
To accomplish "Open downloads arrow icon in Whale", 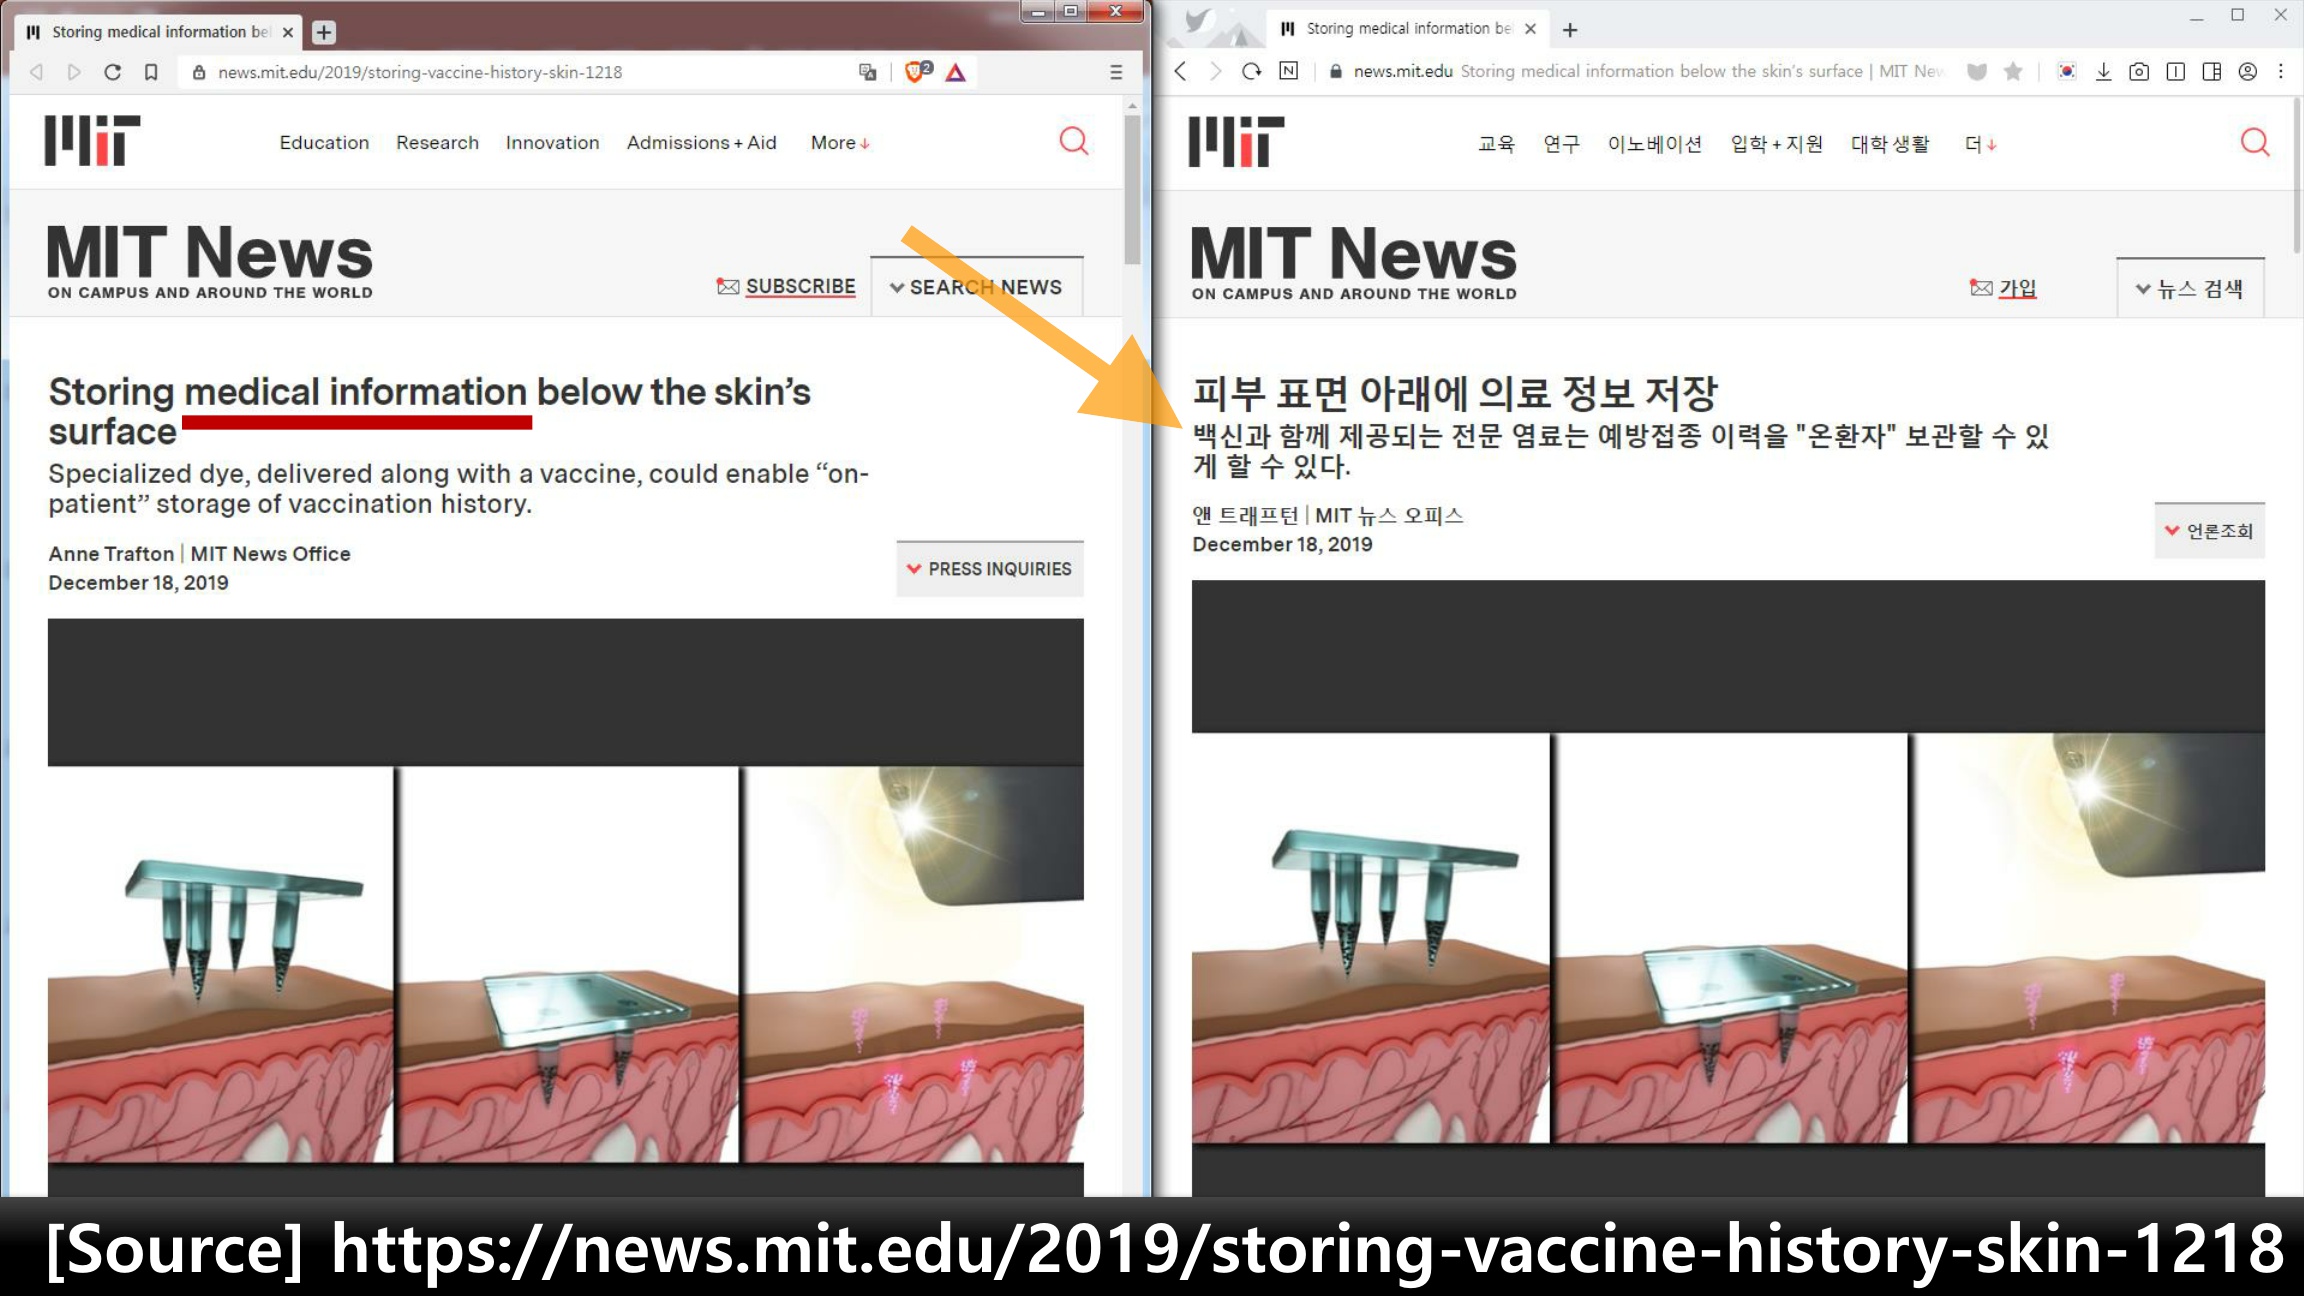I will [x=2104, y=71].
